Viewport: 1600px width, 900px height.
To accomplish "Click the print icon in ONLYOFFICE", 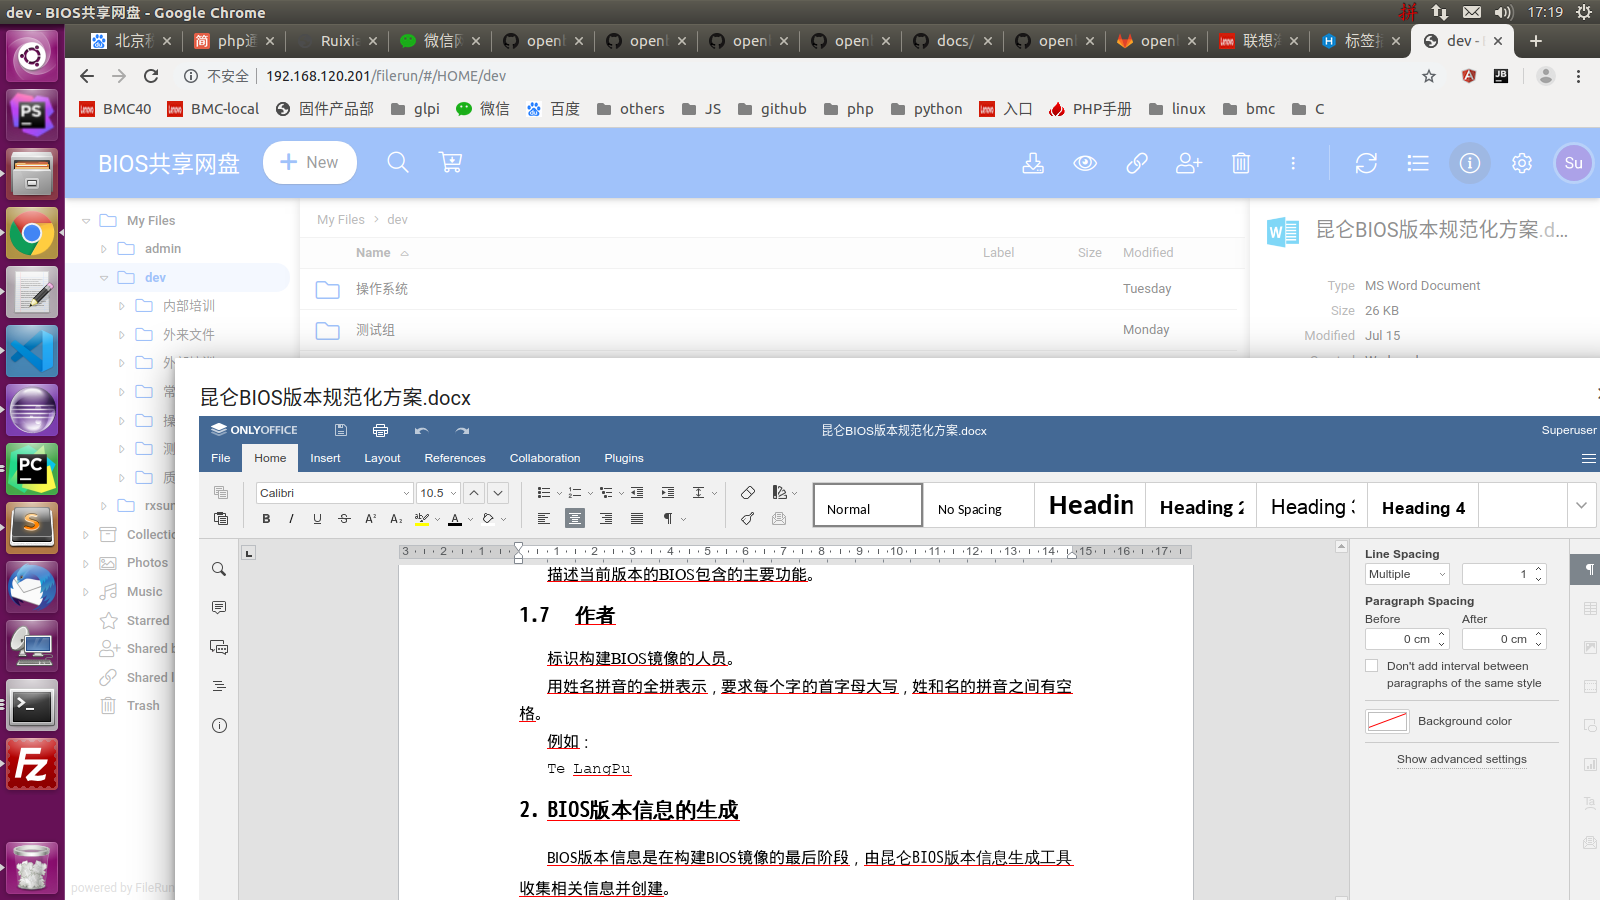I will tap(380, 430).
